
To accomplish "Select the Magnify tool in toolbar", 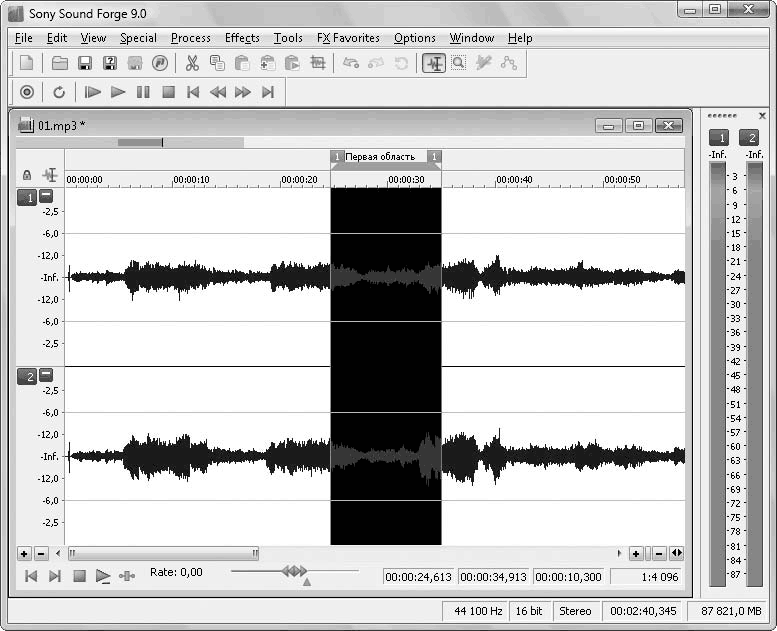I will point(458,63).
